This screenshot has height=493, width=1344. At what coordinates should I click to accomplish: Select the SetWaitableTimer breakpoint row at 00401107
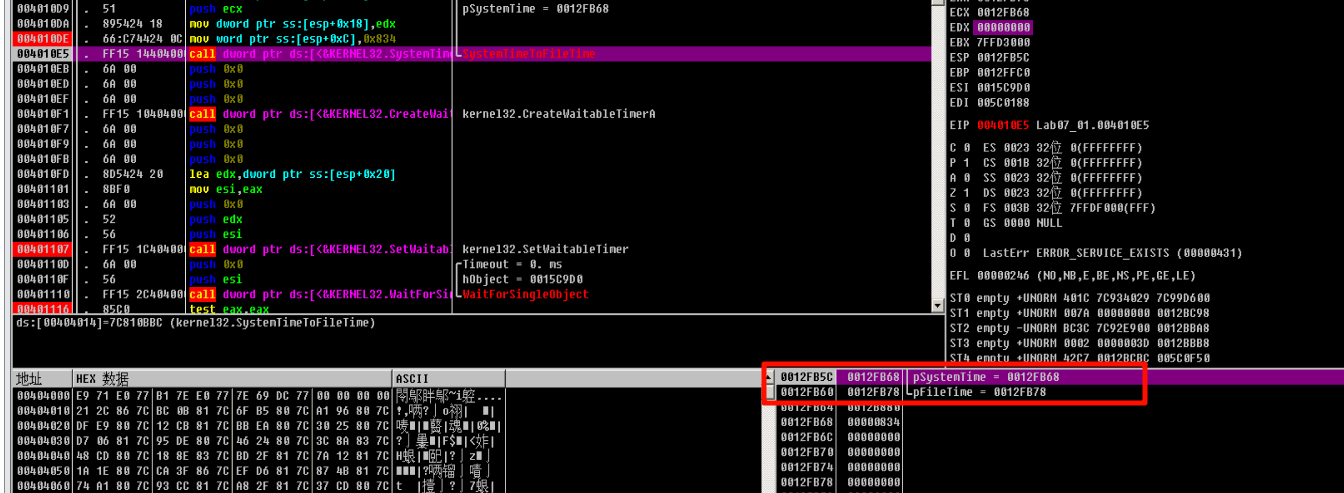pyautogui.click(x=472, y=249)
